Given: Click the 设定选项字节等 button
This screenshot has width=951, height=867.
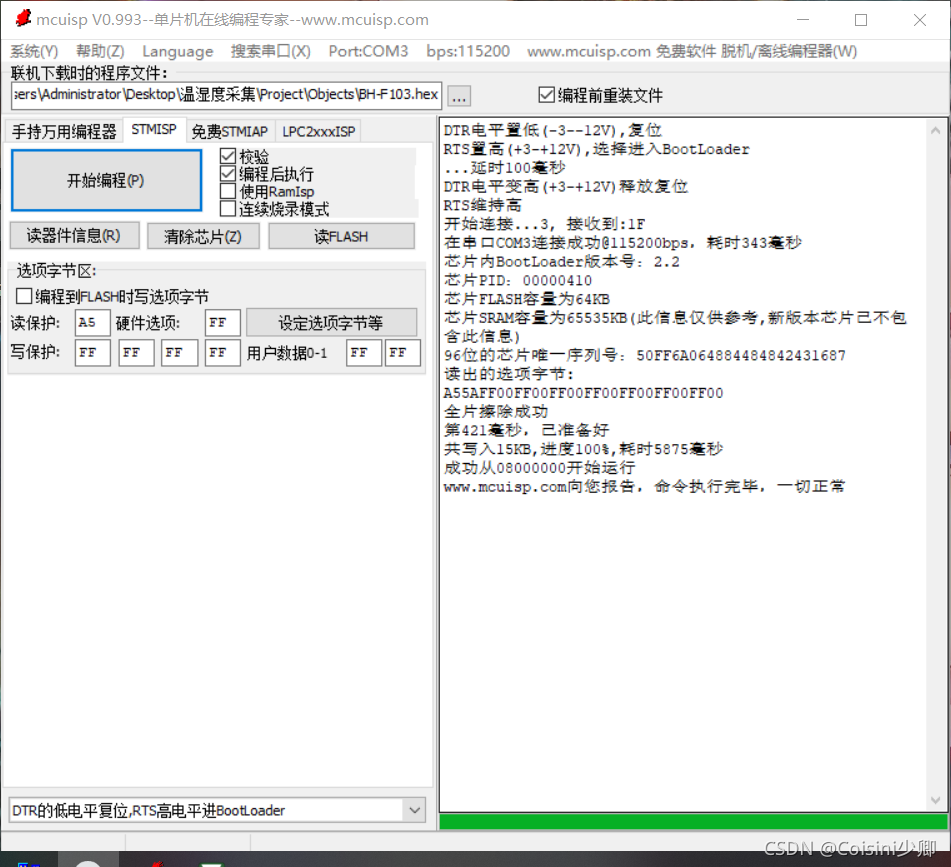Looking at the screenshot, I should point(331,323).
